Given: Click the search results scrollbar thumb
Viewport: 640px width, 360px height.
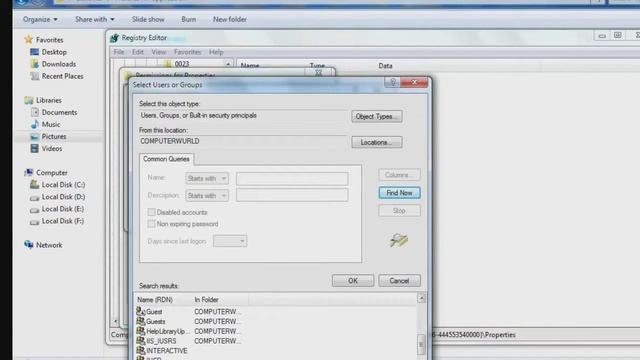Looking at the screenshot, I should click(421, 344).
